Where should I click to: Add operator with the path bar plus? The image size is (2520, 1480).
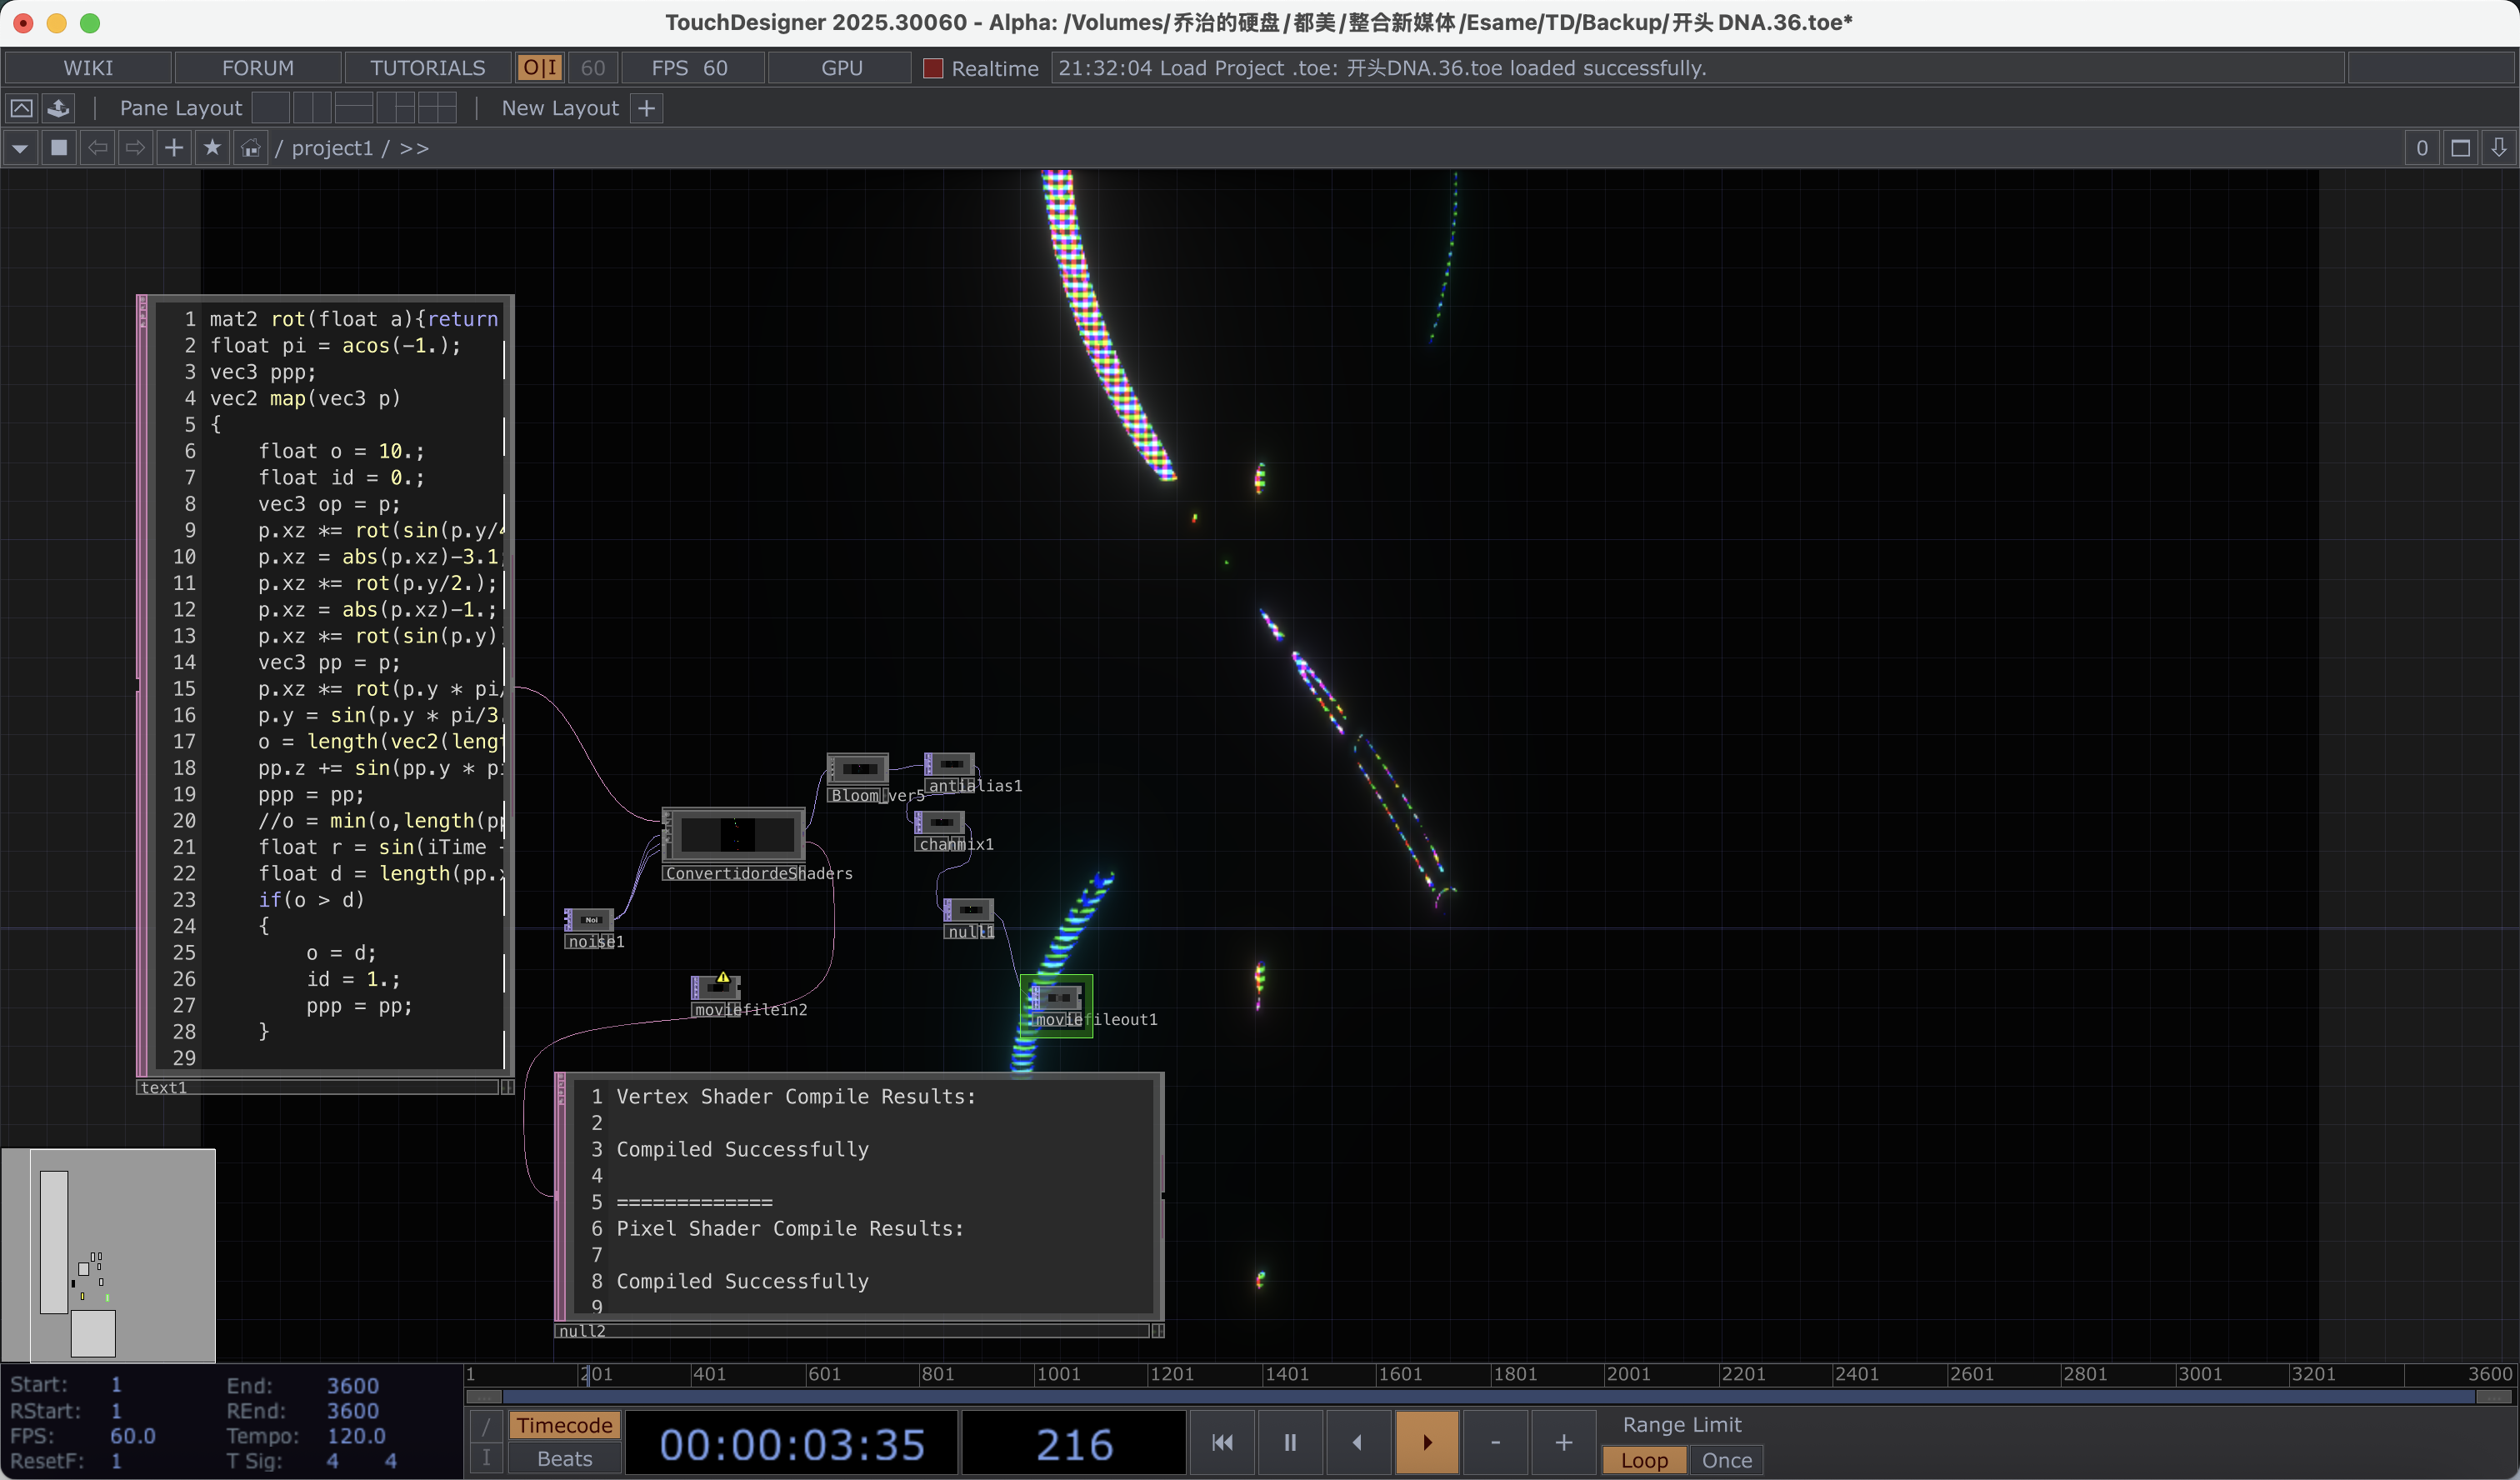pos(174,148)
